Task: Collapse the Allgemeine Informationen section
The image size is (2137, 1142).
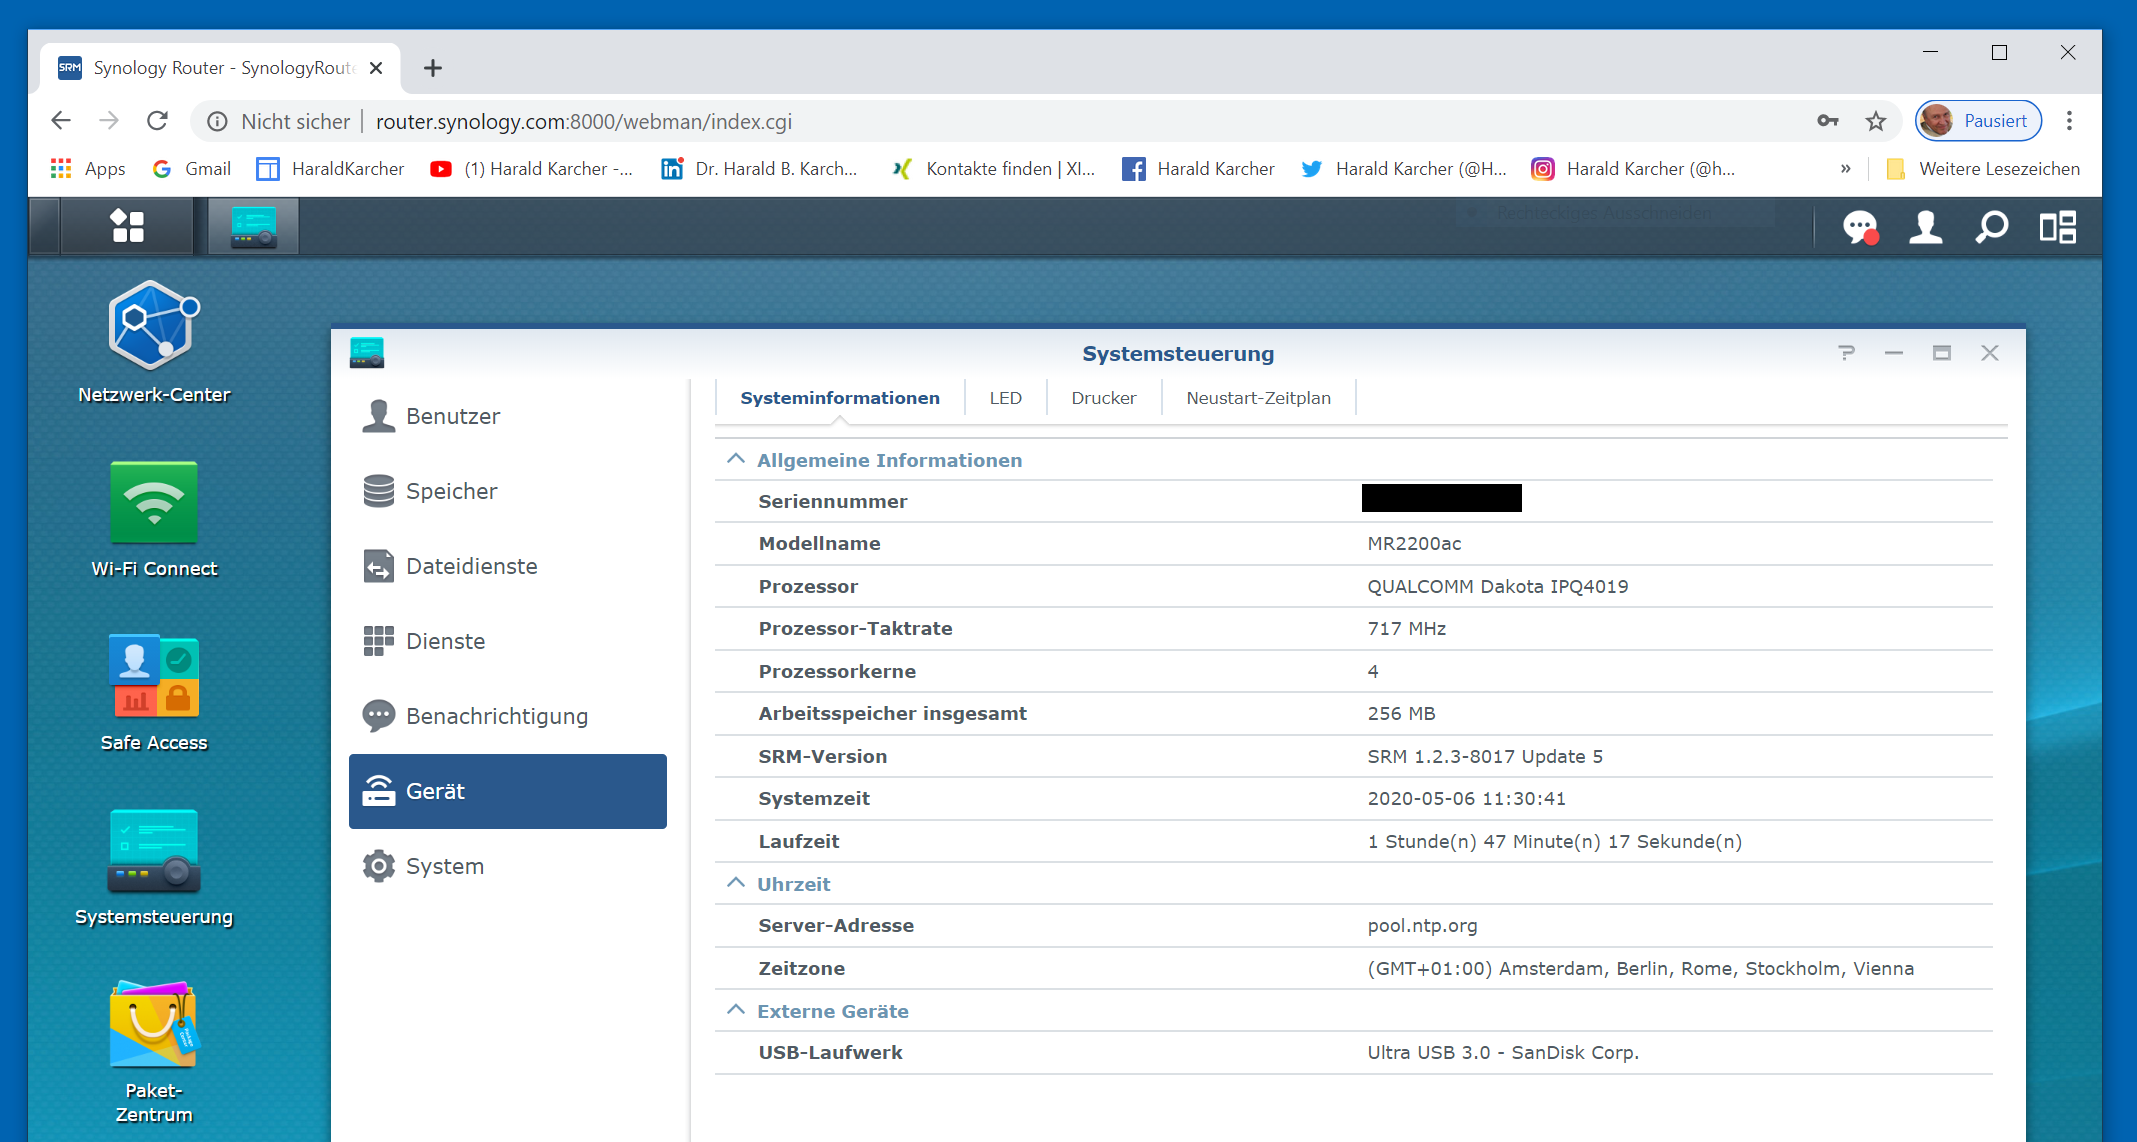Action: (736, 460)
